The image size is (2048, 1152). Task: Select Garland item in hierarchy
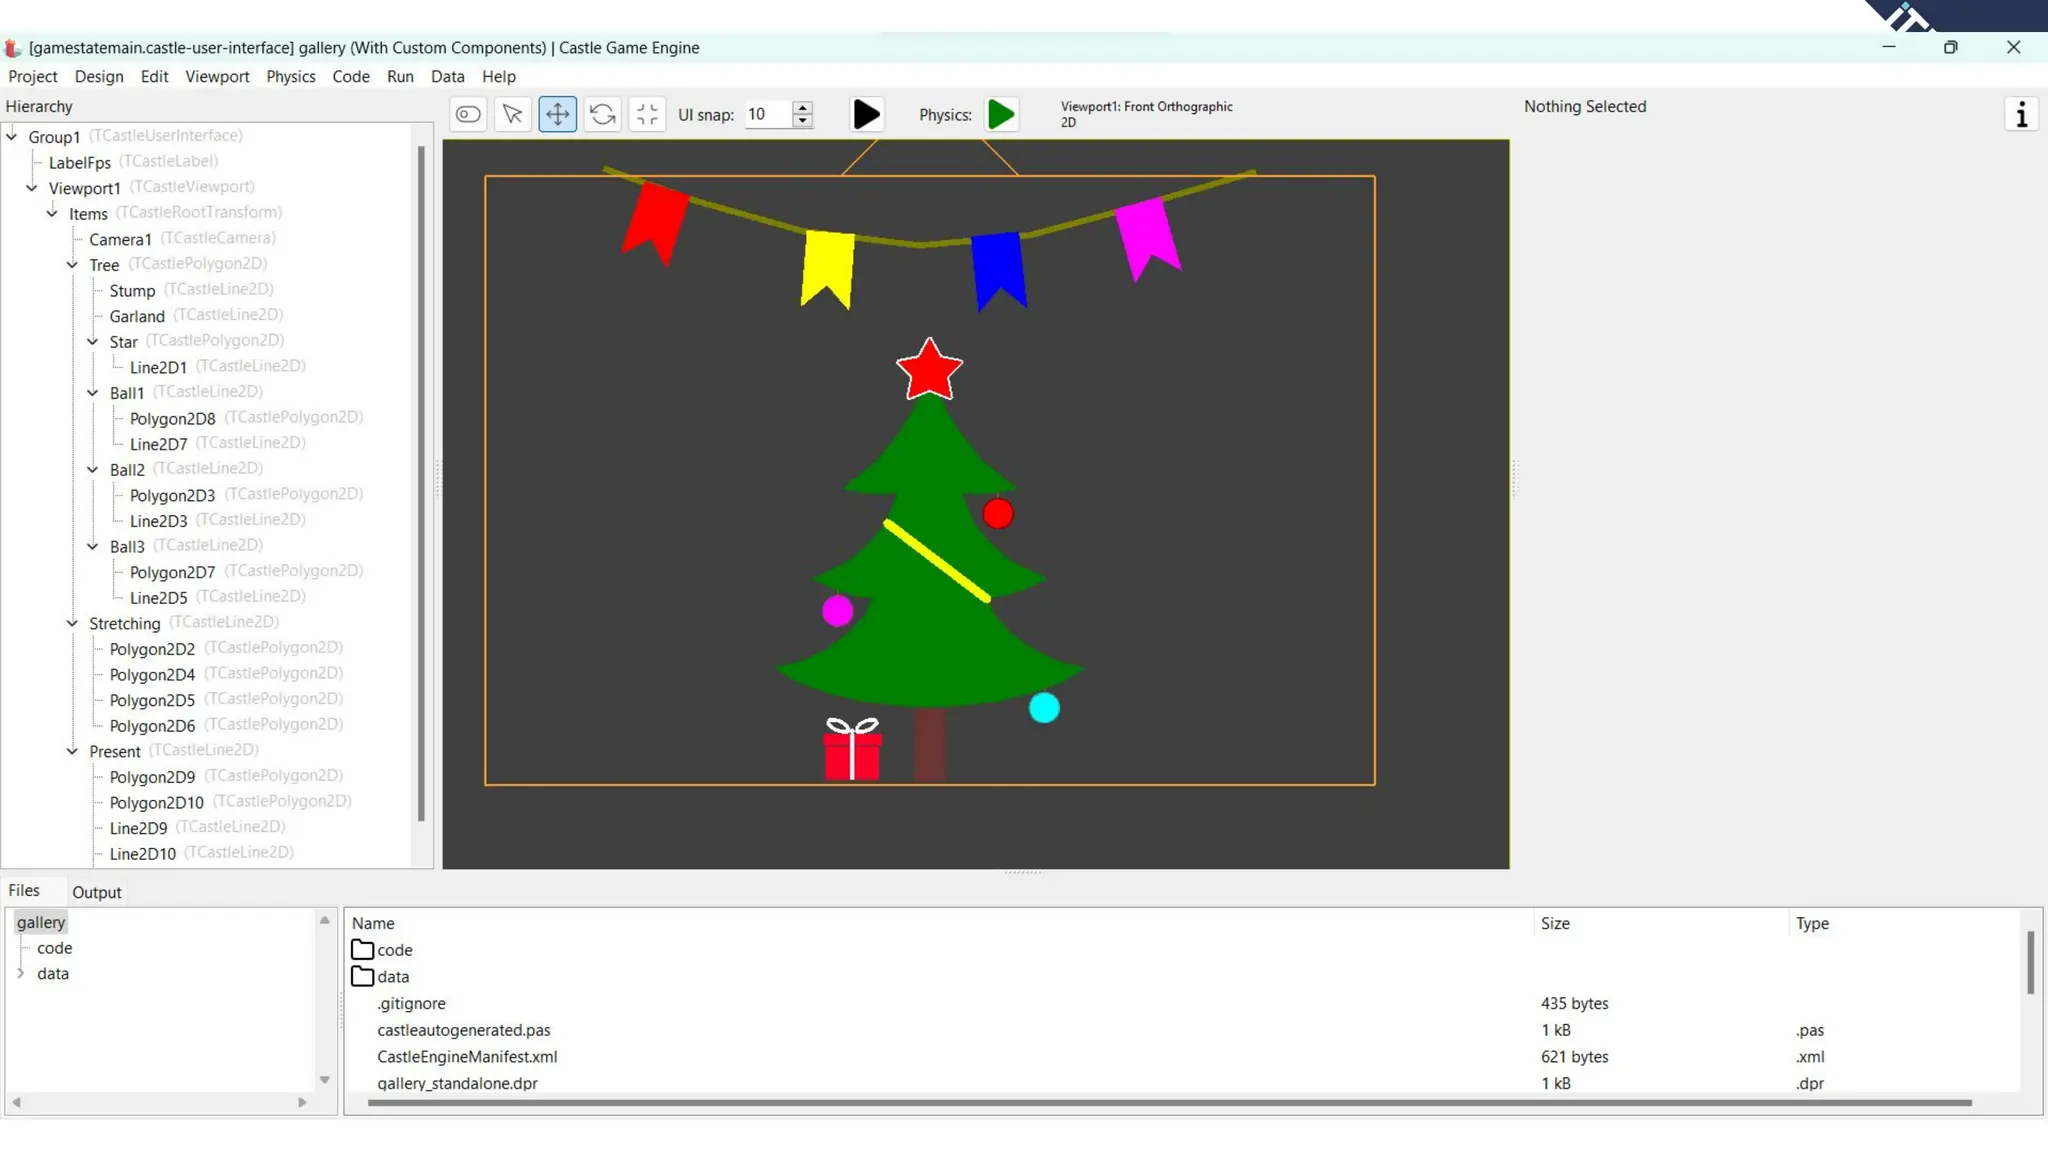137,316
